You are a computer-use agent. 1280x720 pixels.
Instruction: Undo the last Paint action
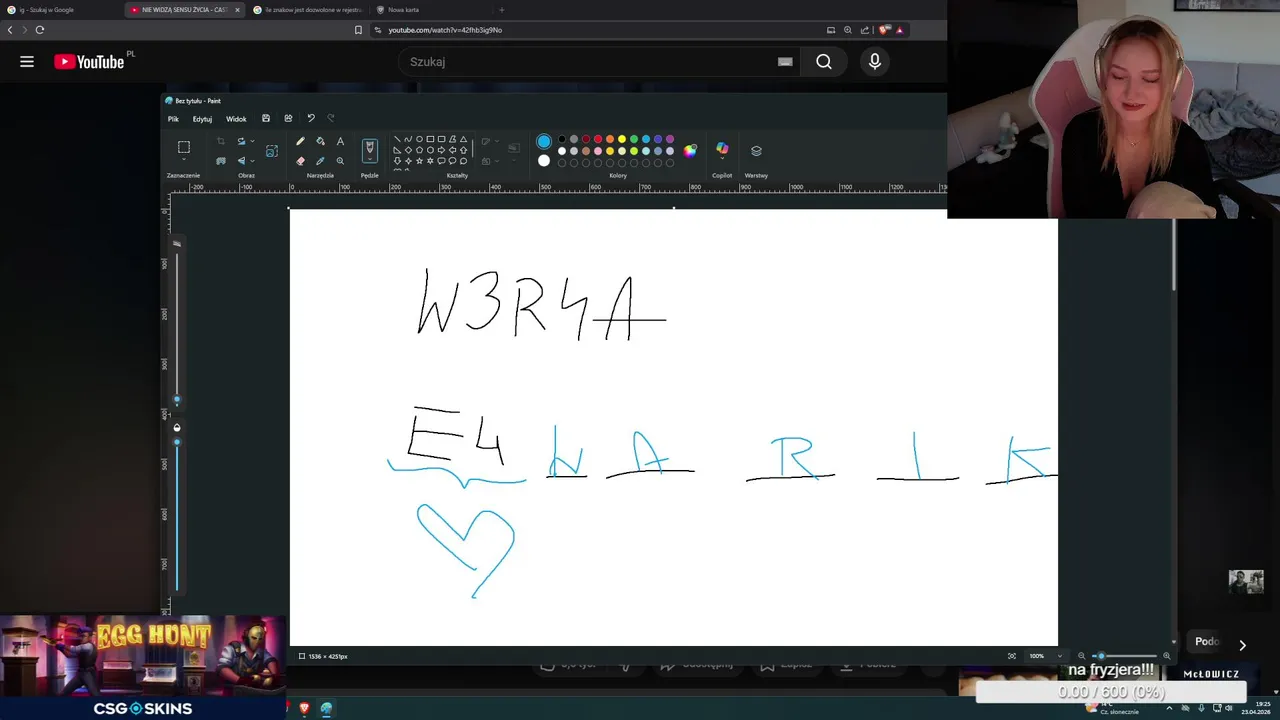pyautogui.click(x=311, y=118)
